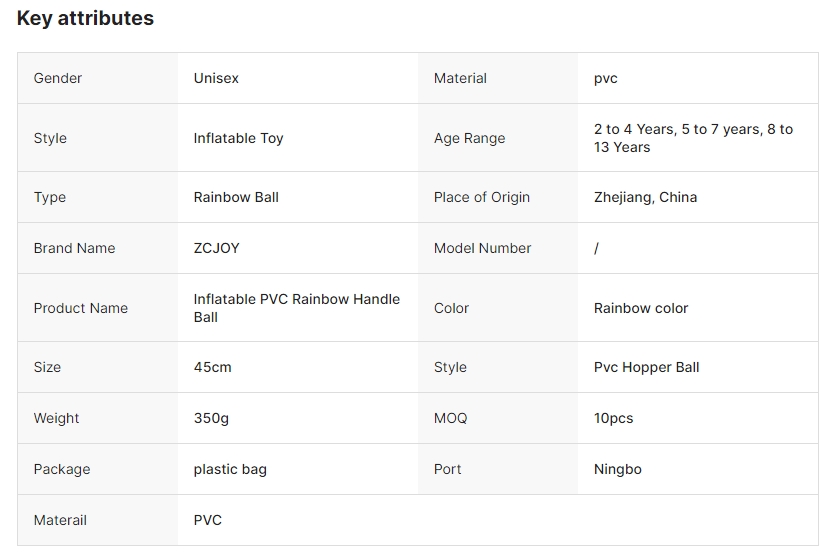The height and width of the screenshot is (558, 835).
Task: Click the "Rainbow Ball" type value
Action: [236, 197]
